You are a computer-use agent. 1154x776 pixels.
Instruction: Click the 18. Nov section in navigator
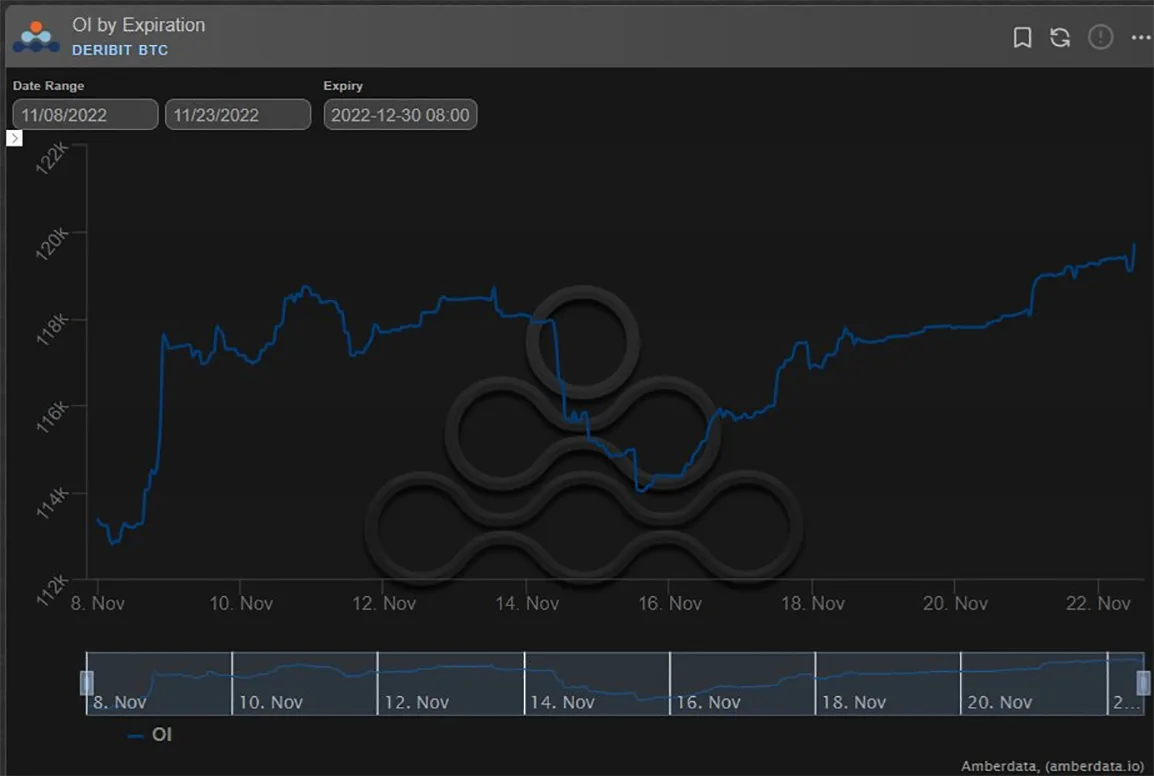coord(888,683)
